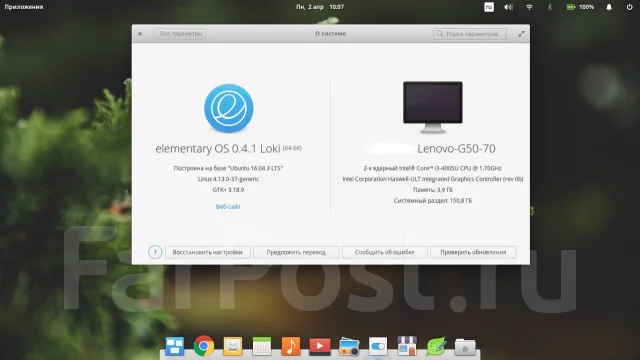Open the Multitasking View dock icon

(x=175, y=346)
